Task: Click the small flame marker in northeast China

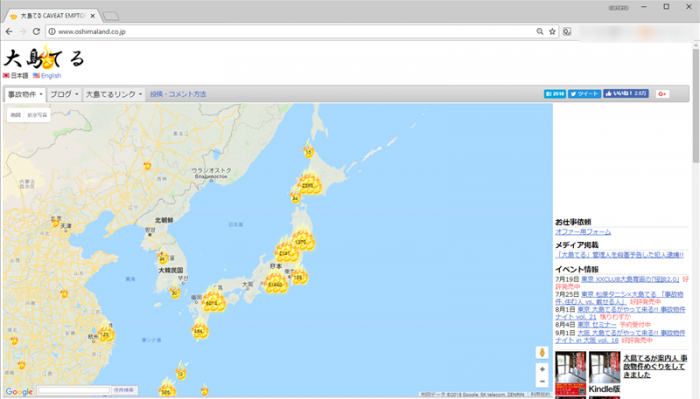Action: click(147, 165)
